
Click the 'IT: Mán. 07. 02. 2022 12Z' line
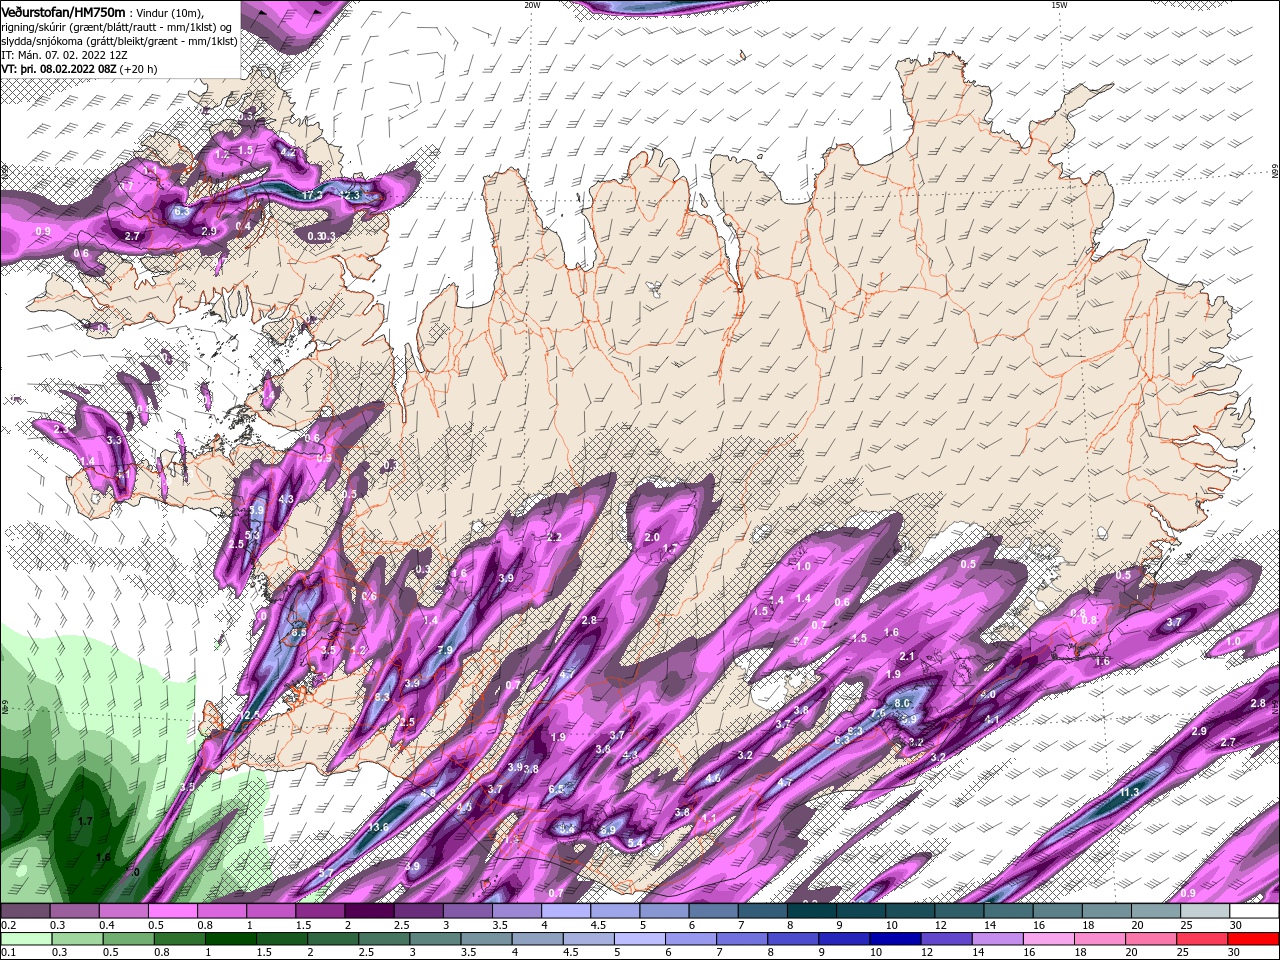point(64,55)
